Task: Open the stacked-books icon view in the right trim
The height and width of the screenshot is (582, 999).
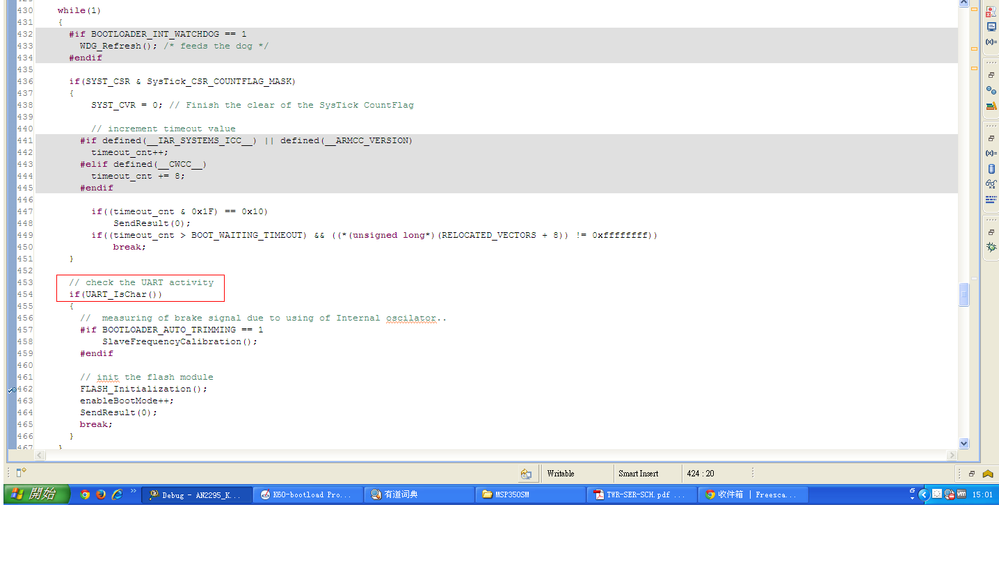Action: pyautogui.click(x=991, y=106)
